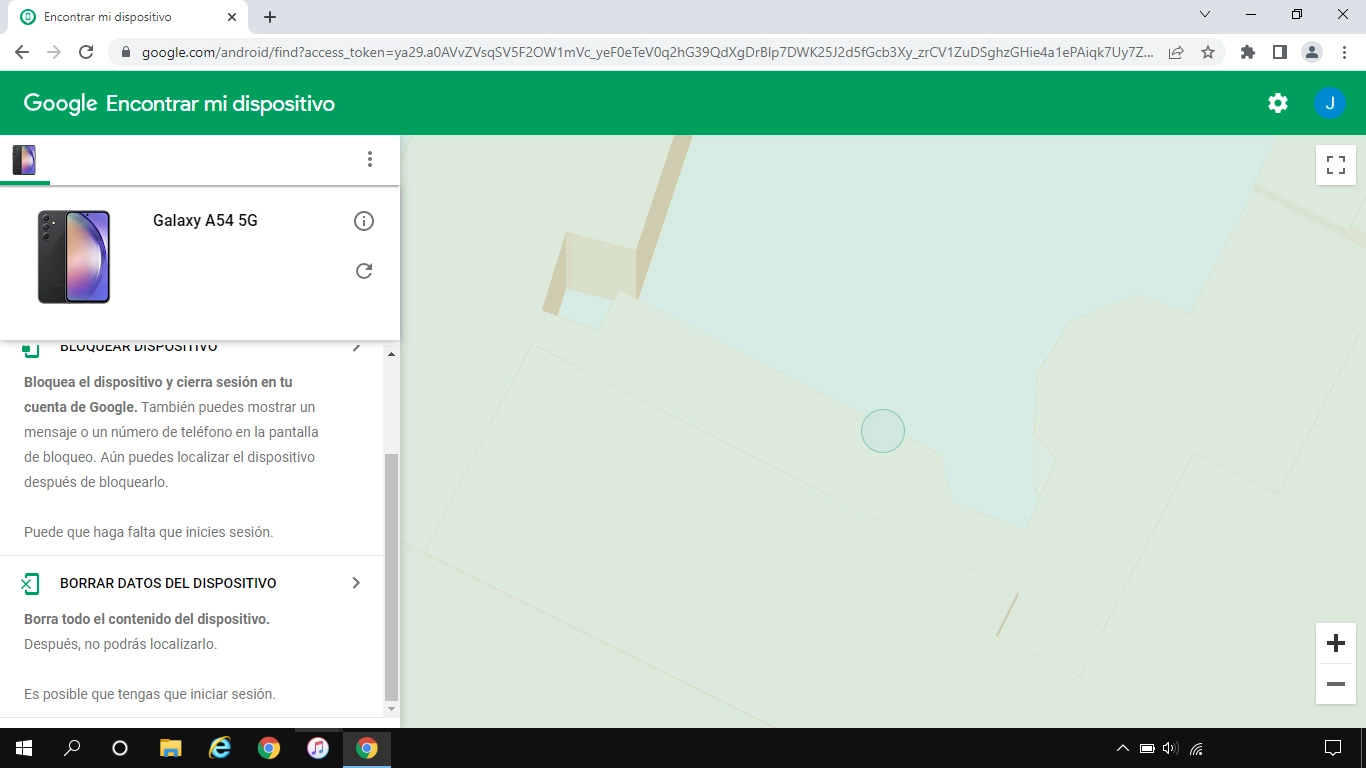
Task: Reload the page in Chrome
Action: [x=86, y=52]
